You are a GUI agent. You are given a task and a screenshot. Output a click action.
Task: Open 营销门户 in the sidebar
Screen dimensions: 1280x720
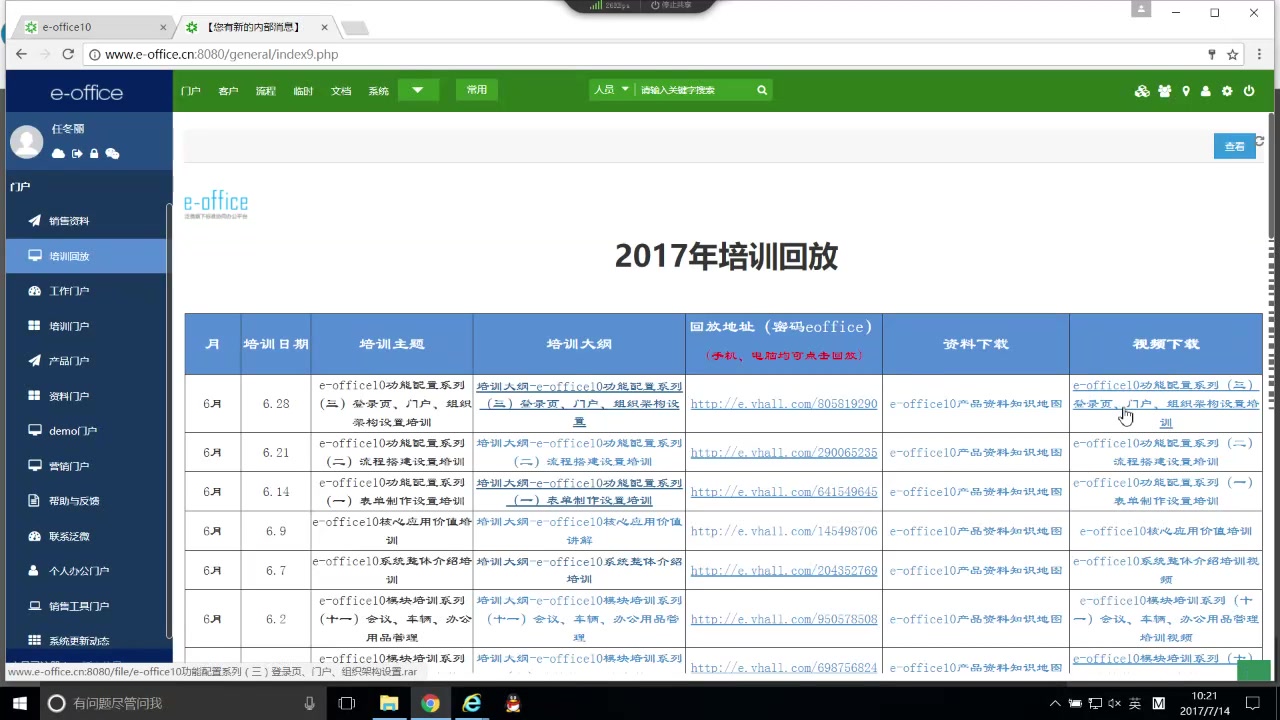(x=86, y=466)
